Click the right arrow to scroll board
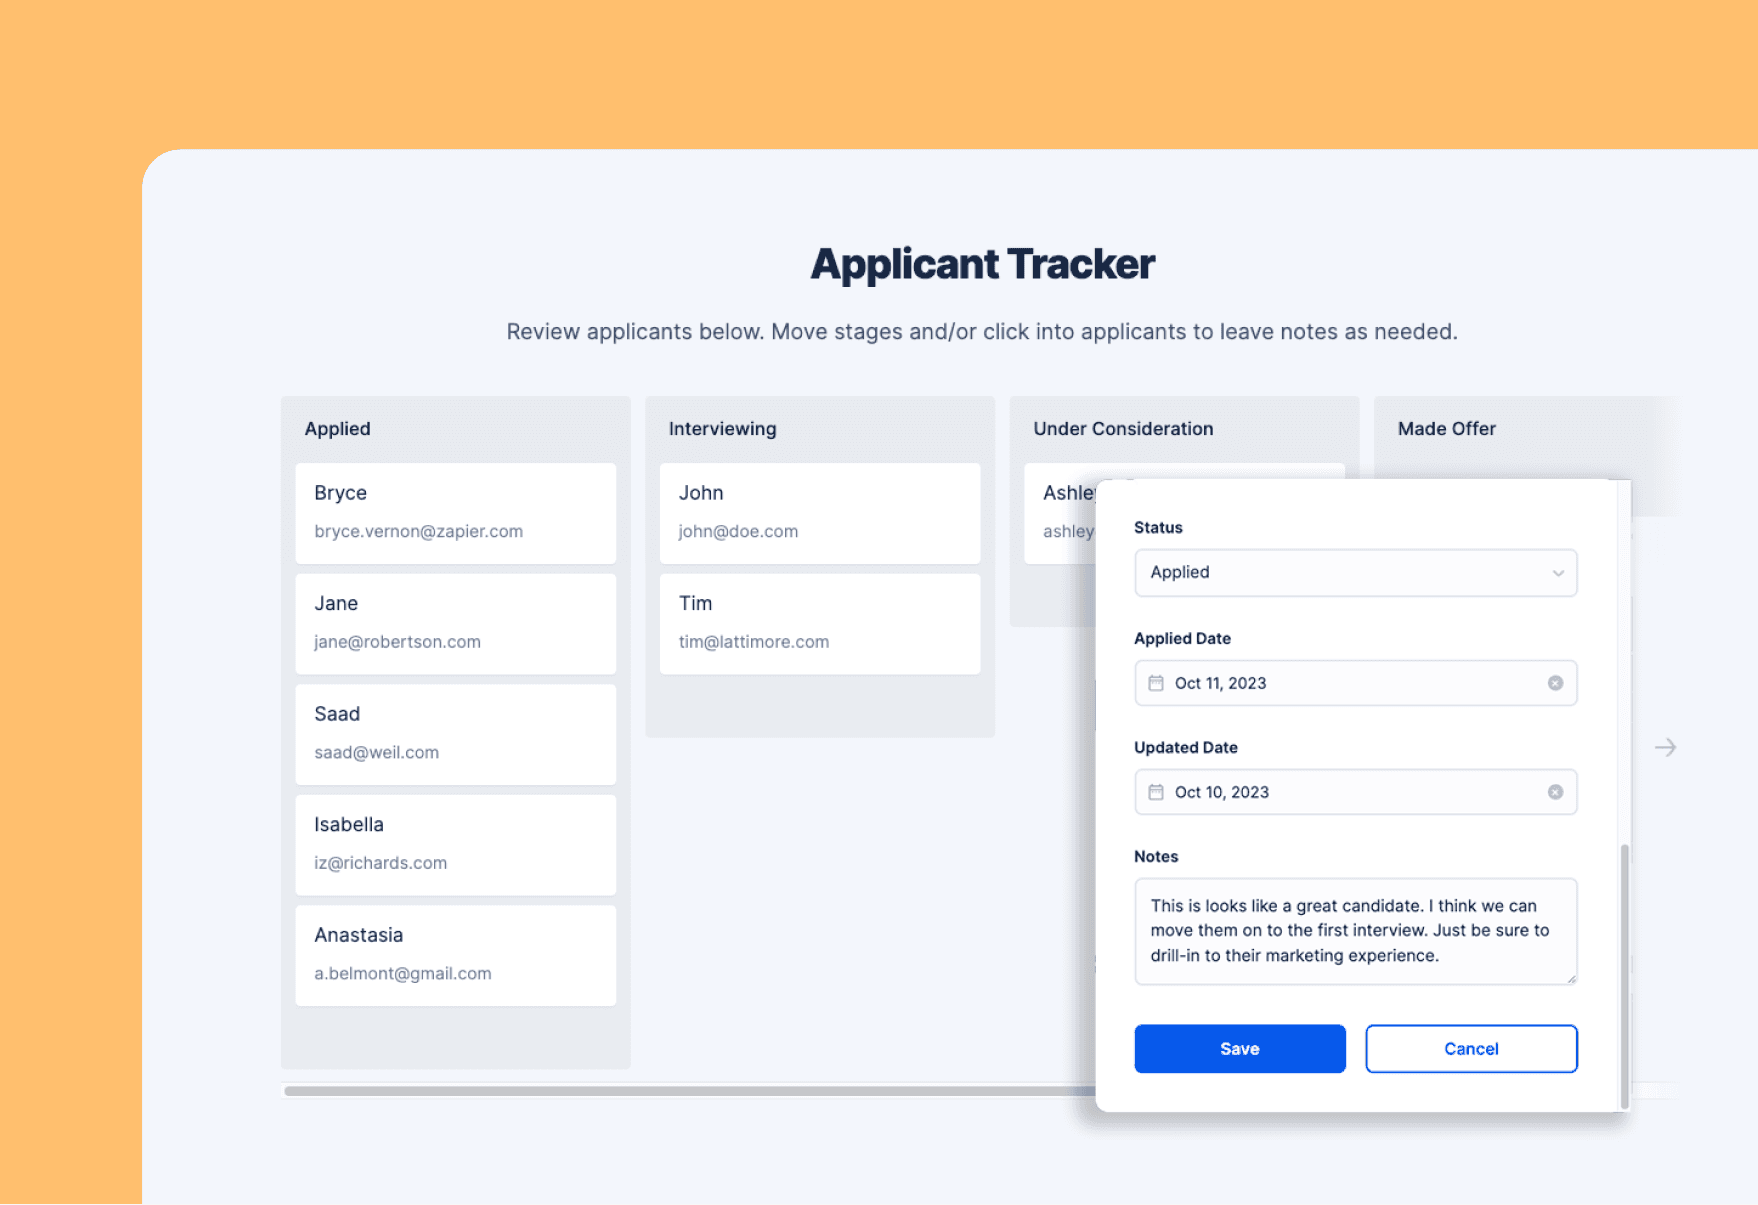The height and width of the screenshot is (1205, 1758). click(1665, 747)
